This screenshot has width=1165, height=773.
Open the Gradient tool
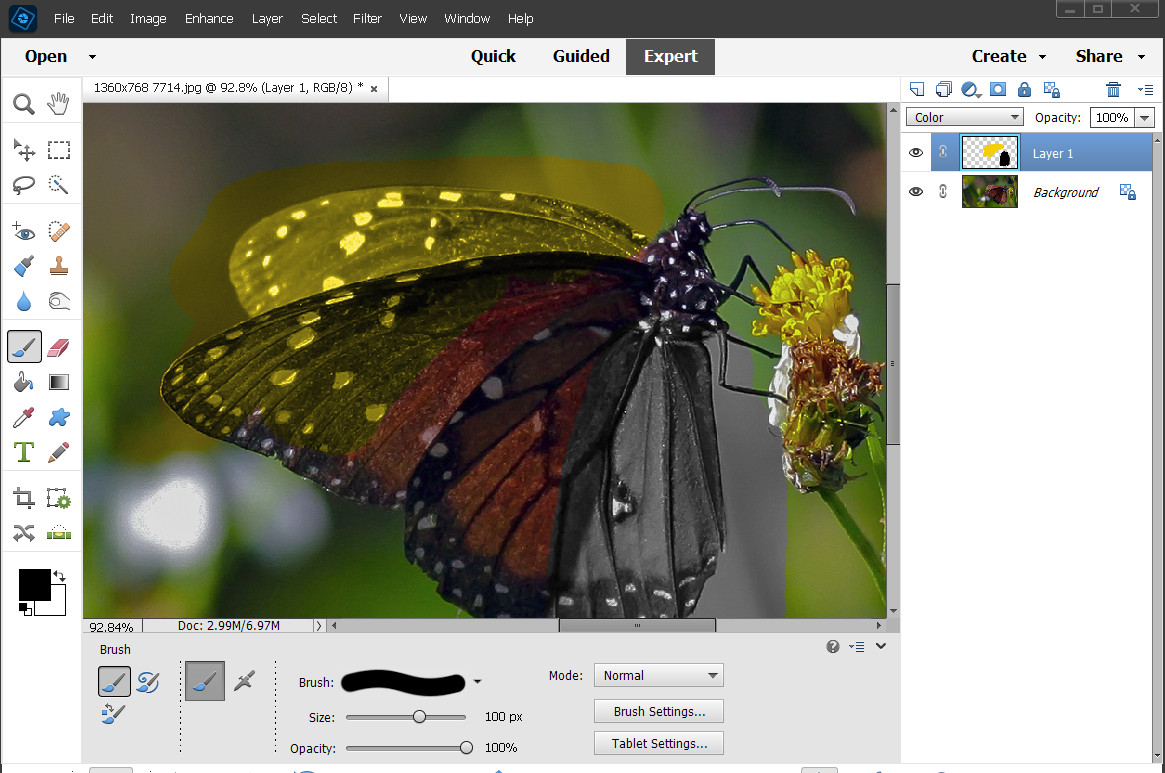pos(58,381)
